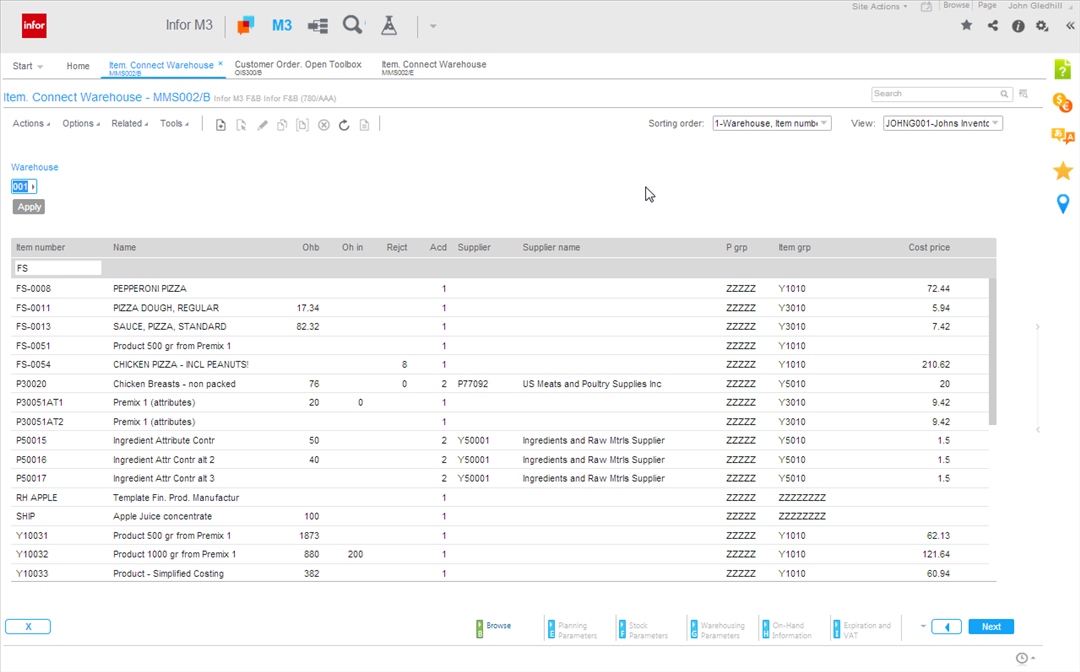Select the PEPPERONI PIZZA row FS-0008
The width and height of the screenshot is (1080, 672).
[x=150, y=289]
